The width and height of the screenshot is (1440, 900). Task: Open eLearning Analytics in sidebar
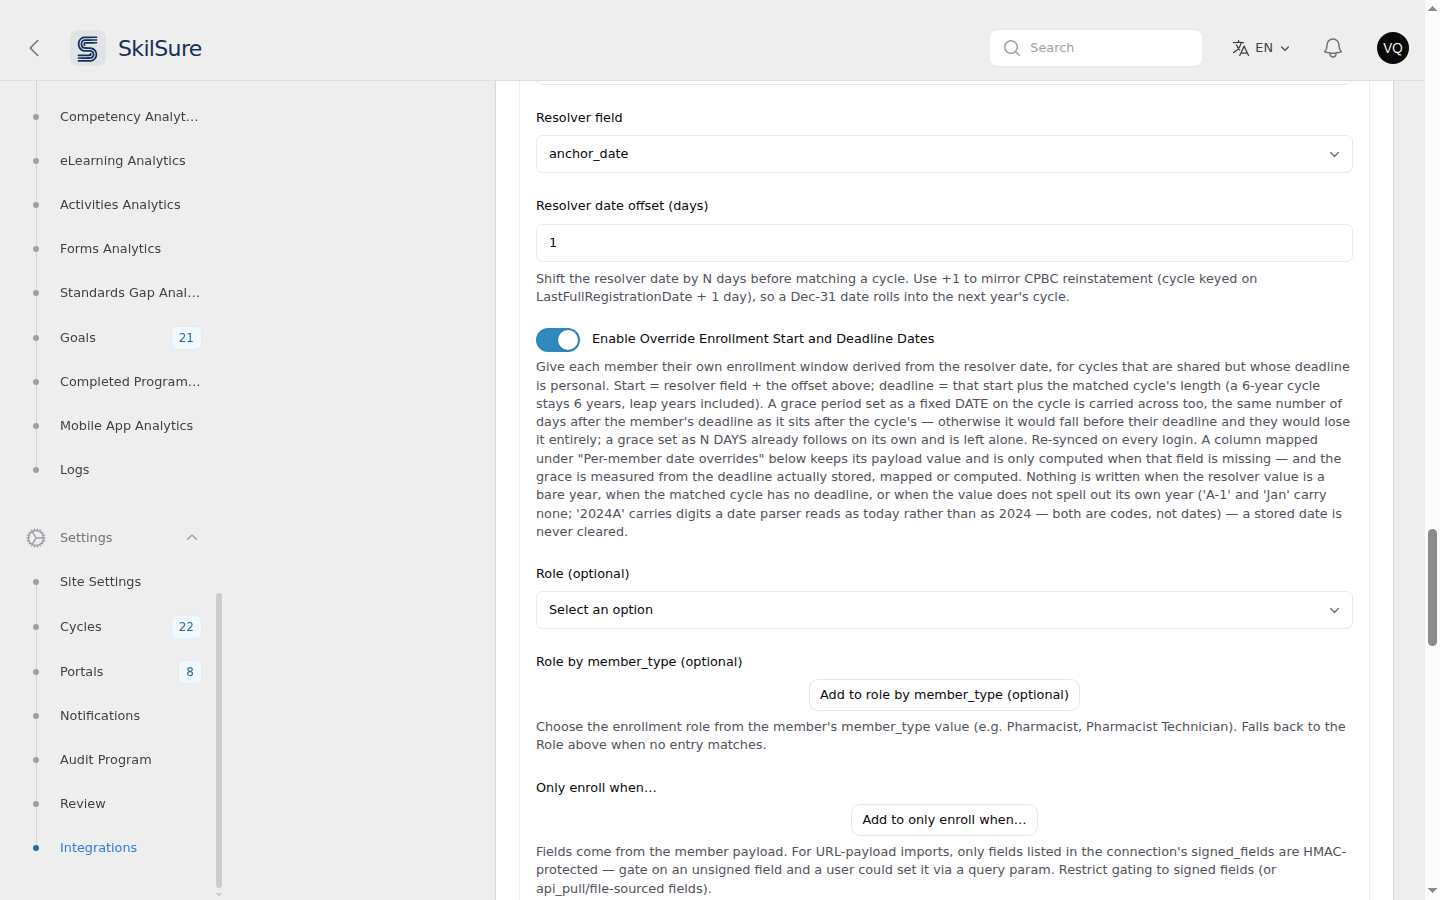[122, 161]
